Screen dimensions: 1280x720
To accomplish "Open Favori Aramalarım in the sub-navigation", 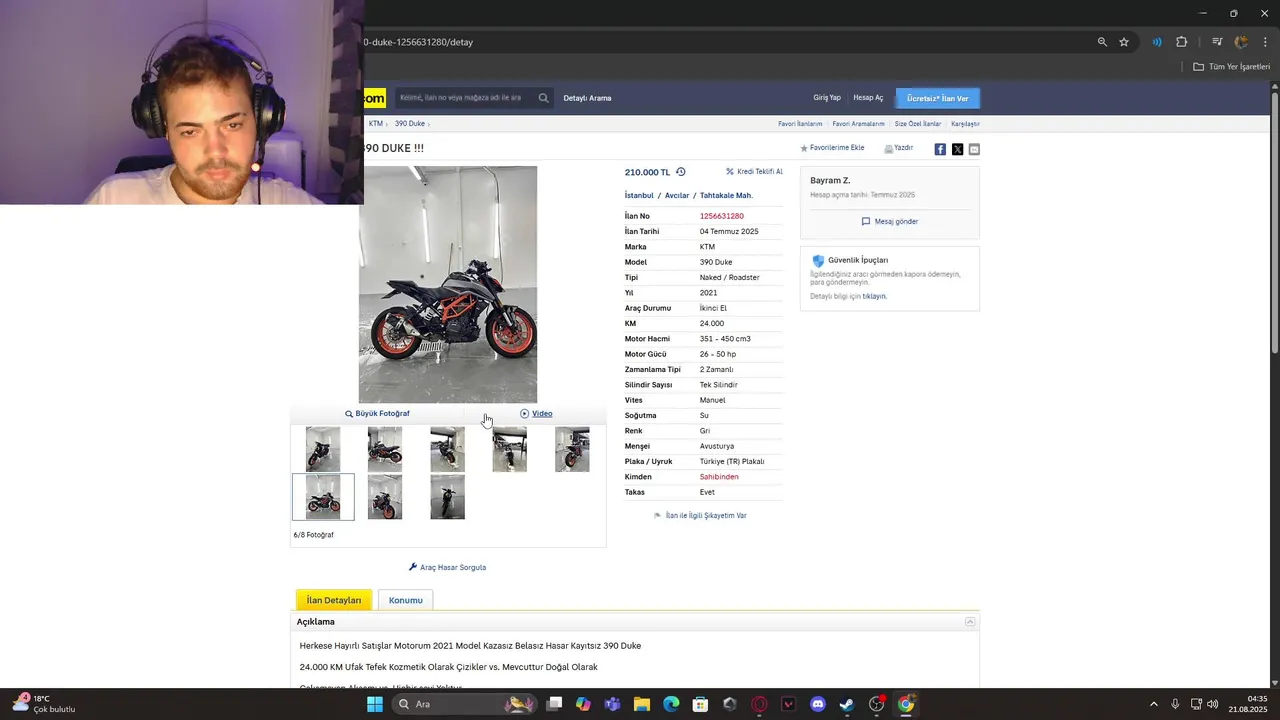I will click(858, 124).
